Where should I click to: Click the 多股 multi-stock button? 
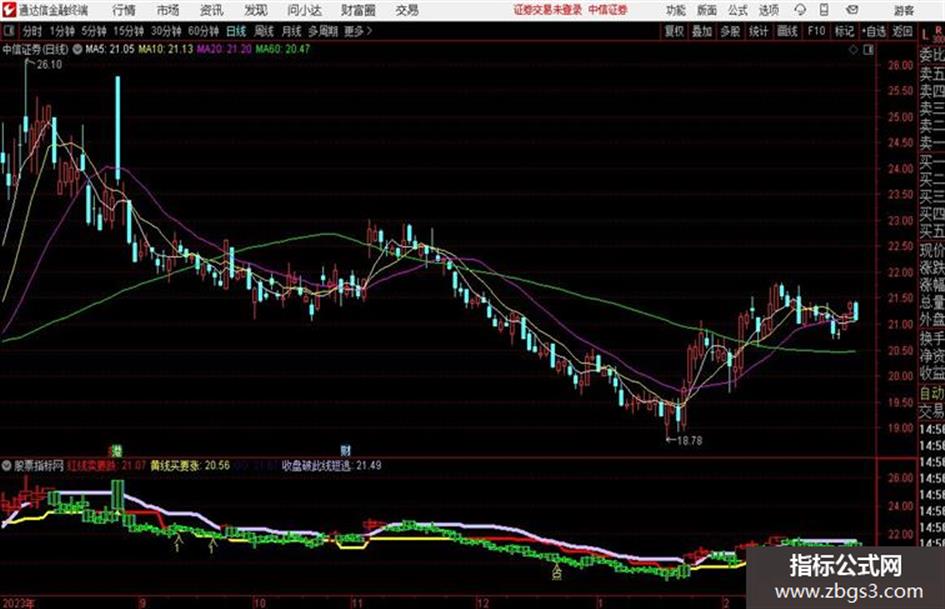coord(730,31)
